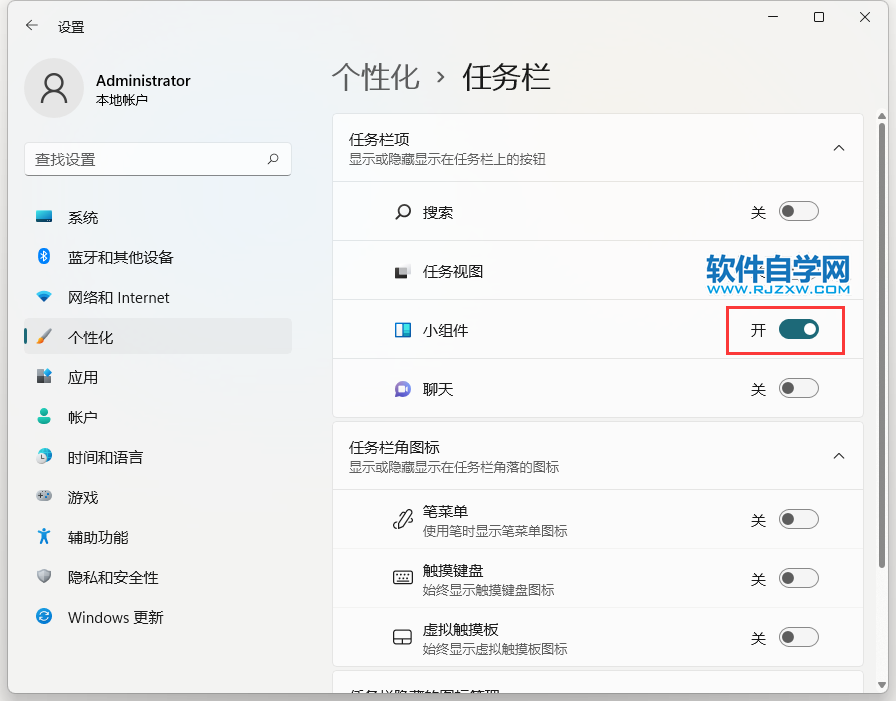Open 系统 settings category
This screenshot has width=896, height=701.
(x=83, y=217)
